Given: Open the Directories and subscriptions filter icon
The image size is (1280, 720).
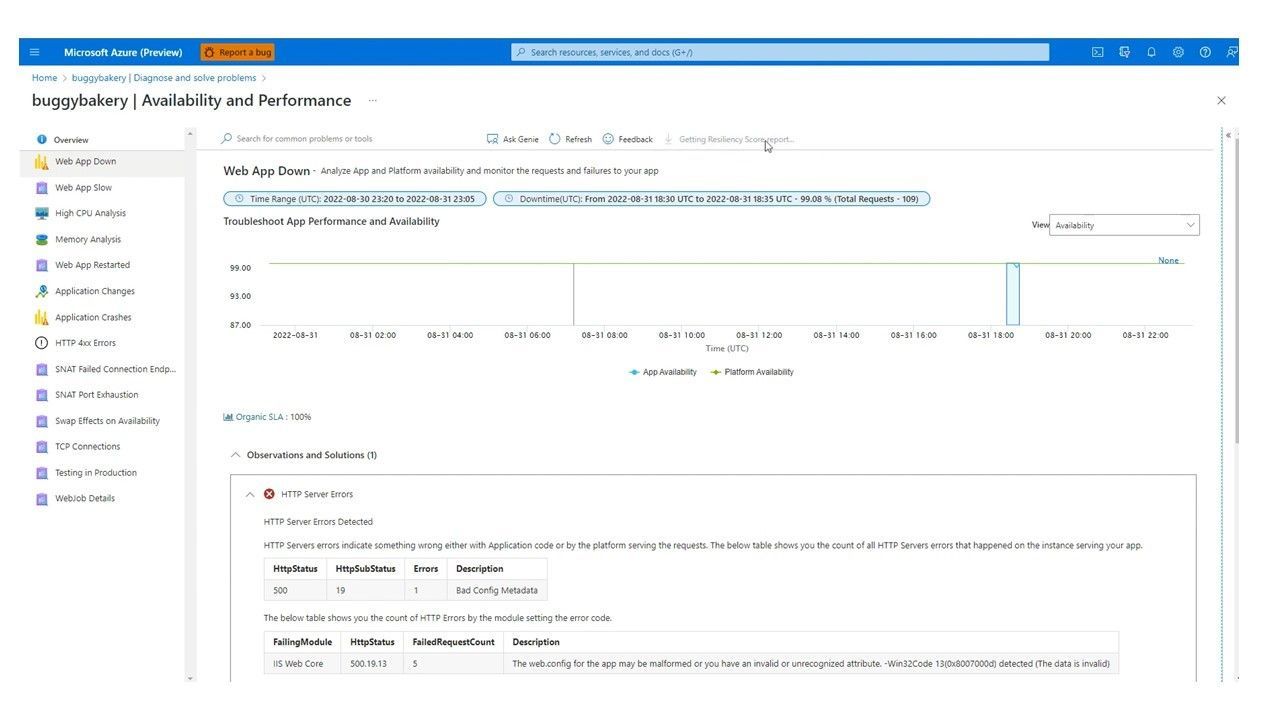Looking at the screenshot, I should tap(1124, 52).
